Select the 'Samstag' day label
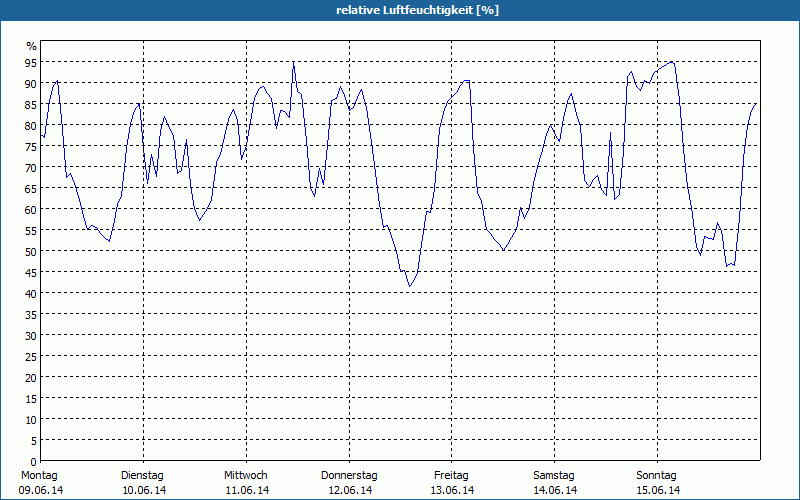800x500 pixels. pos(554,475)
